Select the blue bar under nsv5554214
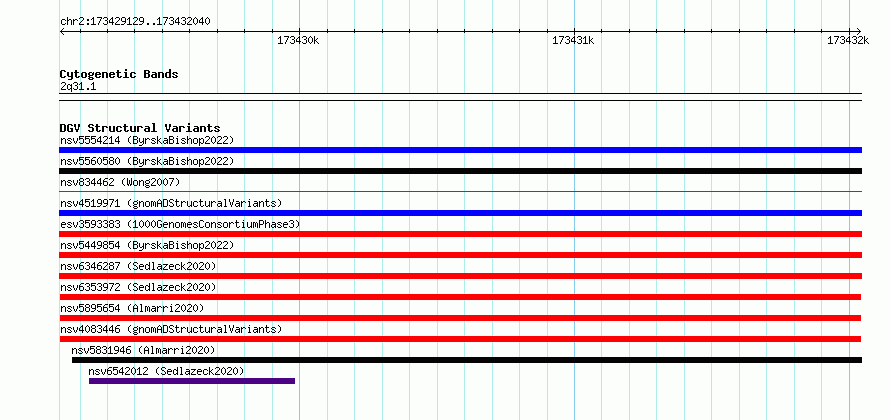Viewport: 890px width, 420px height. 460,150
